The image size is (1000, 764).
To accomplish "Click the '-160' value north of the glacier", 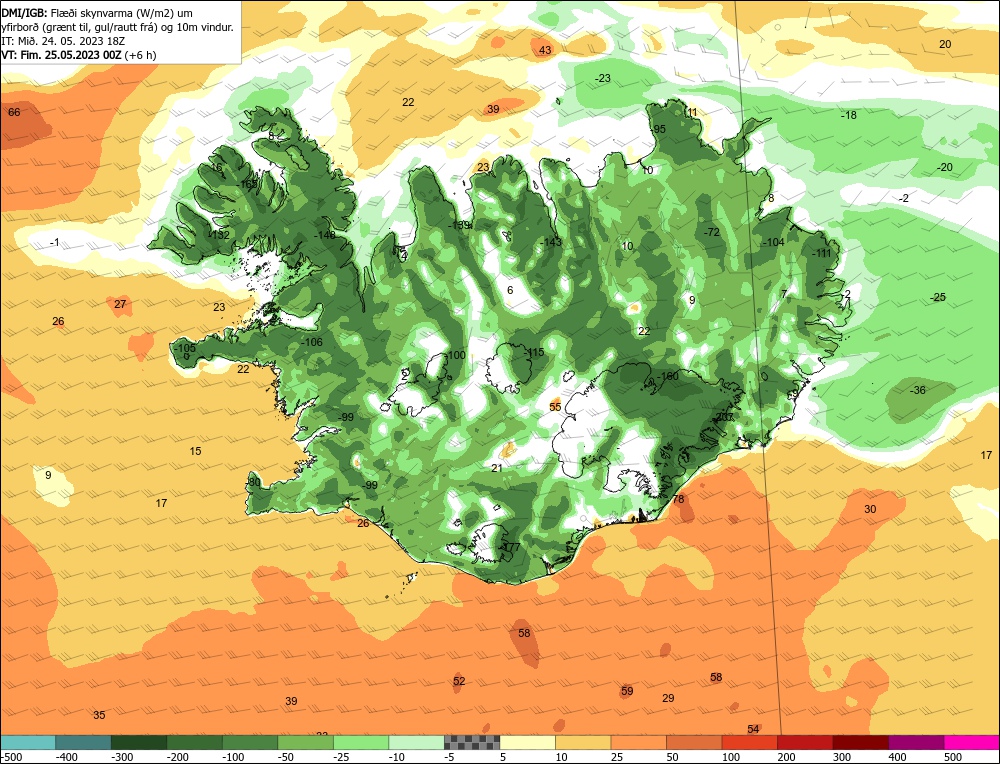I will (667, 376).
